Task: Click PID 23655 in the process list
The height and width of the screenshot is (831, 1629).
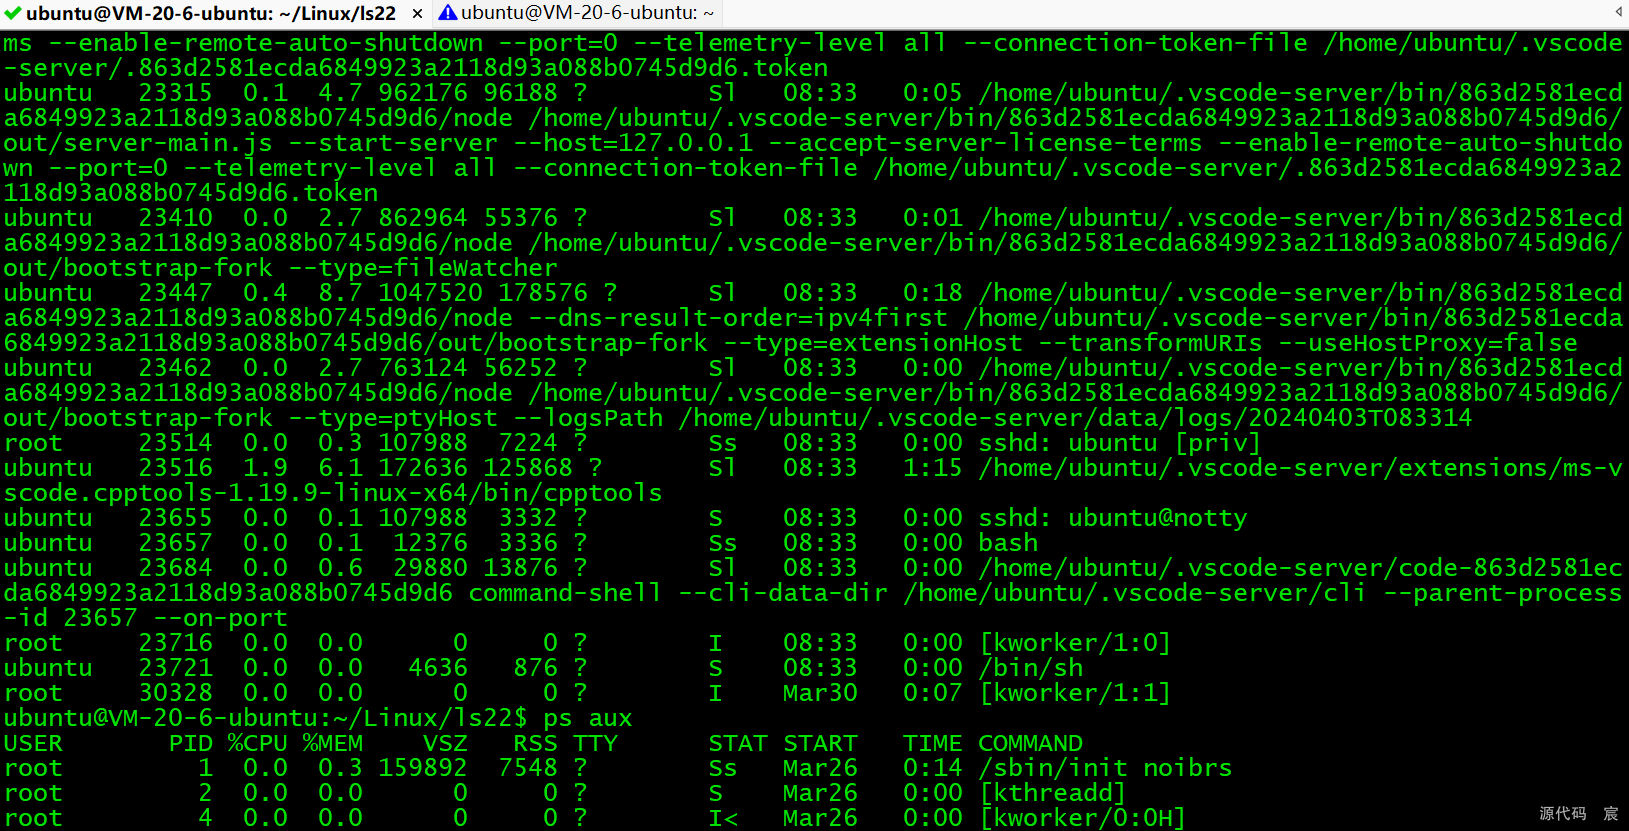Action: pos(175,518)
